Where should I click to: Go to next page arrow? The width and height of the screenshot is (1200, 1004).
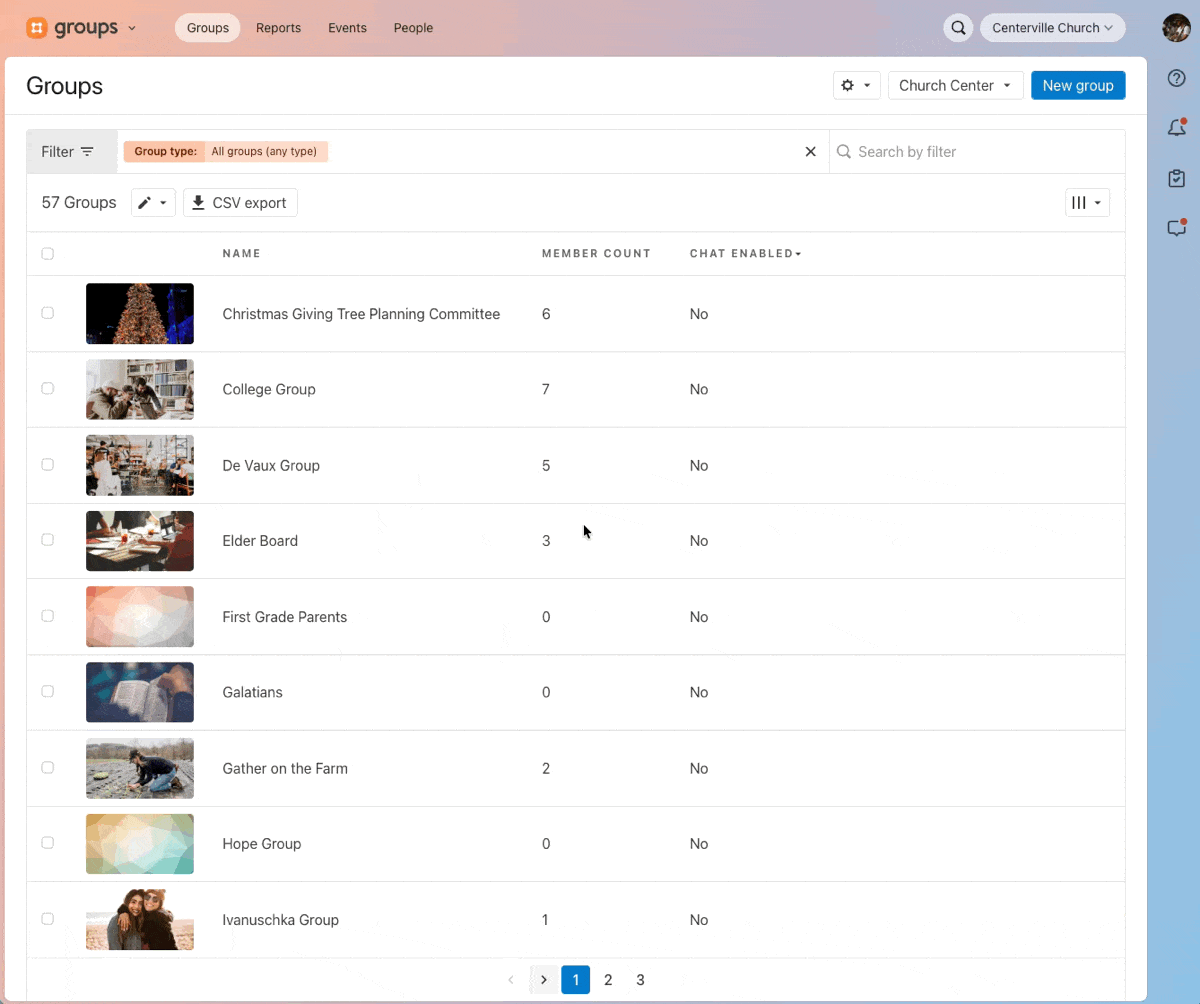pyautogui.click(x=543, y=980)
